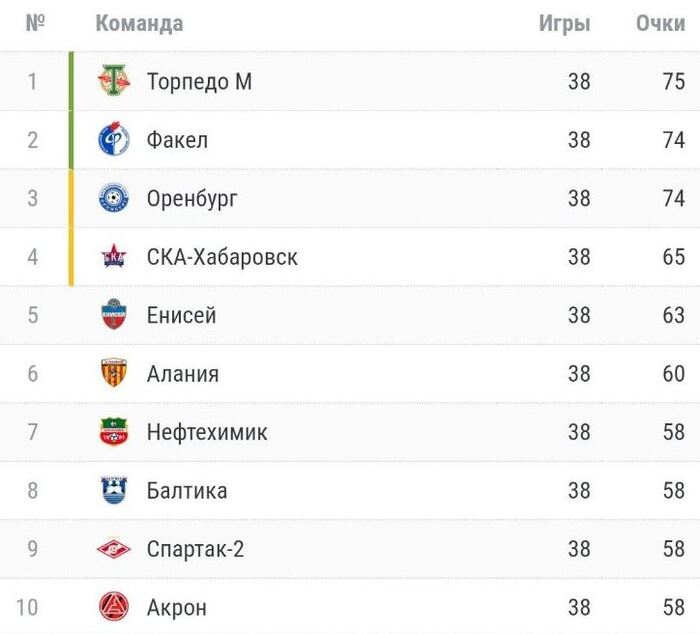Image resolution: width=700 pixels, height=634 pixels.
Task: Click the СКА-Хабаровск team logo
Action: coord(114,257)
